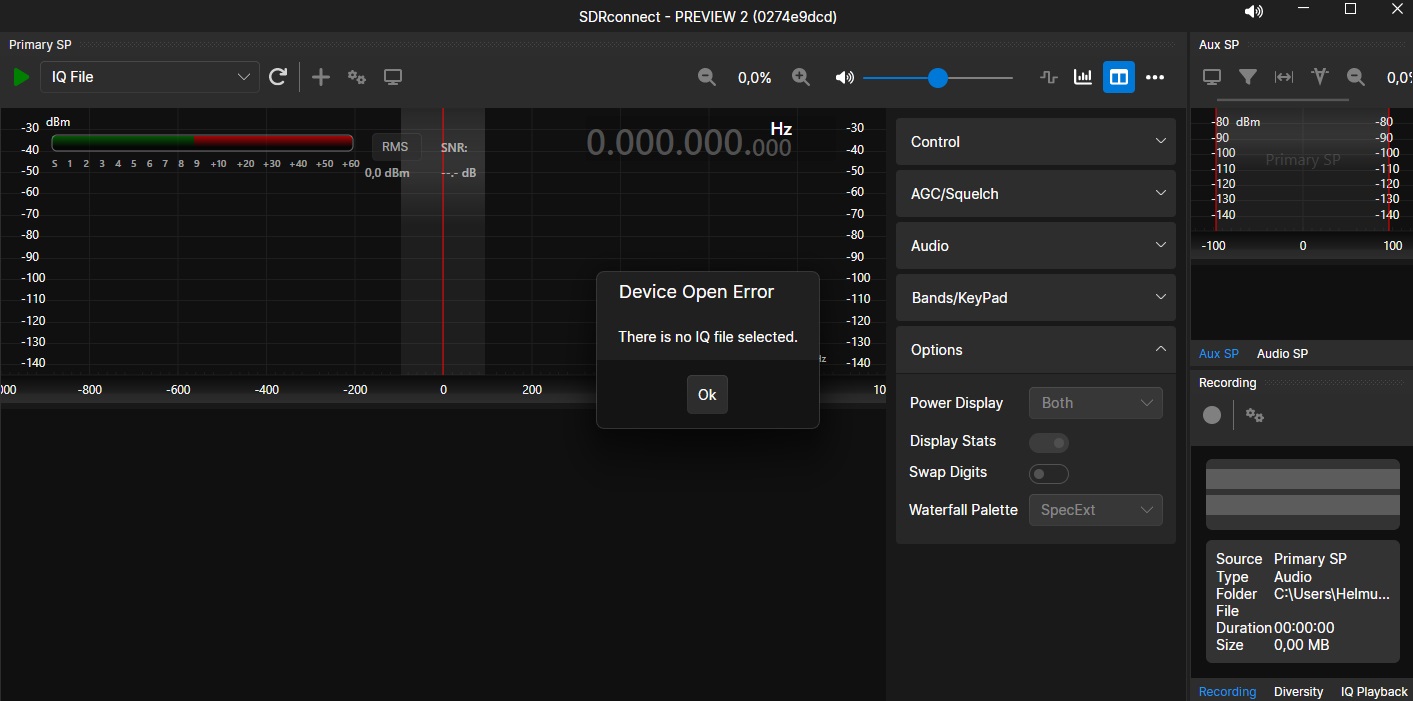Expand the Control section

pos(1036,142)
